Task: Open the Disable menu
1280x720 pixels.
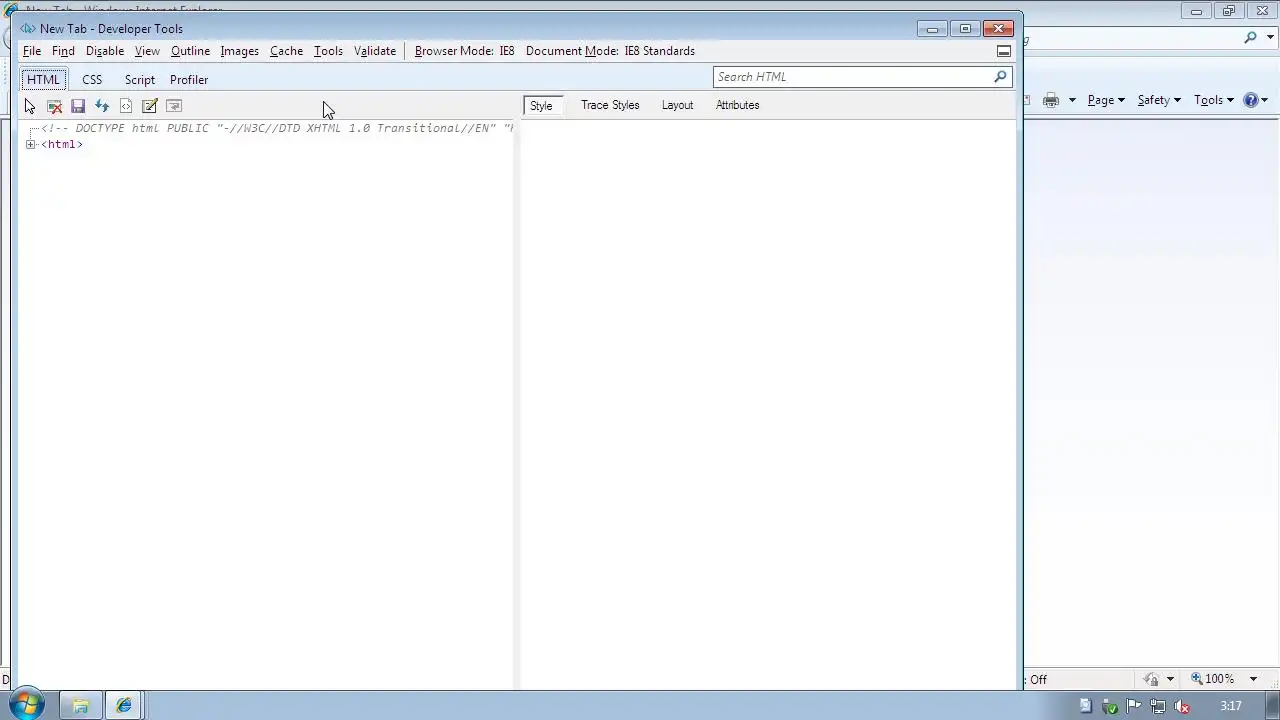Action: click(x=105, y=51)
